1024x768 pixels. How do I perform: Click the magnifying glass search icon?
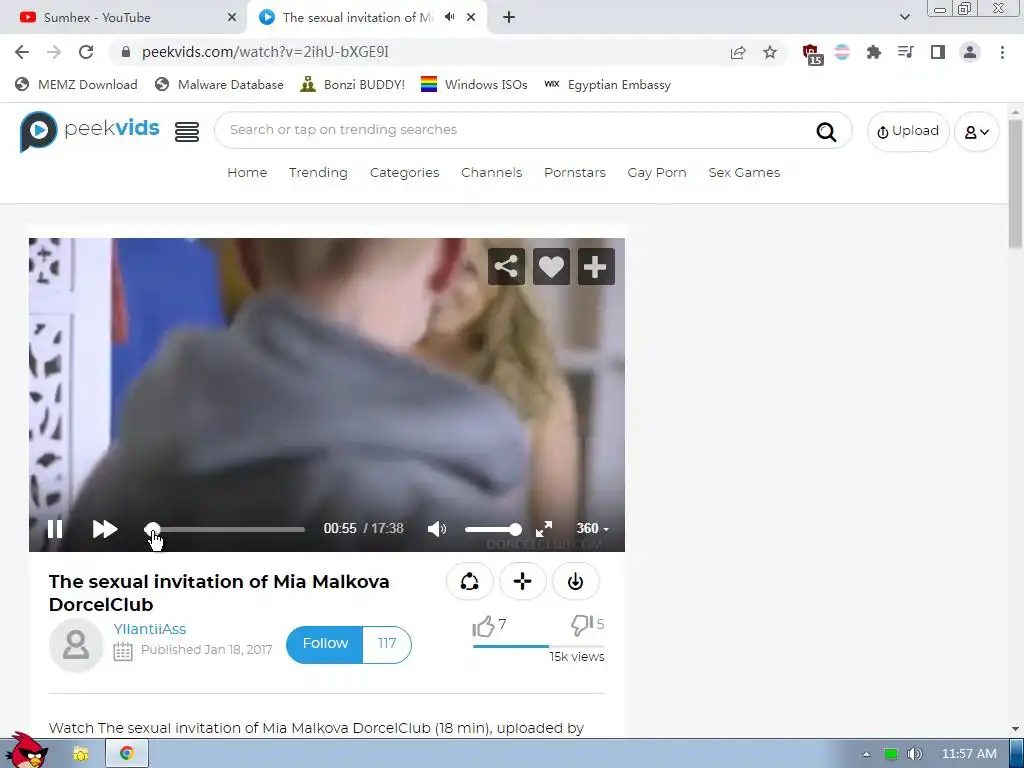pos(827,131)
